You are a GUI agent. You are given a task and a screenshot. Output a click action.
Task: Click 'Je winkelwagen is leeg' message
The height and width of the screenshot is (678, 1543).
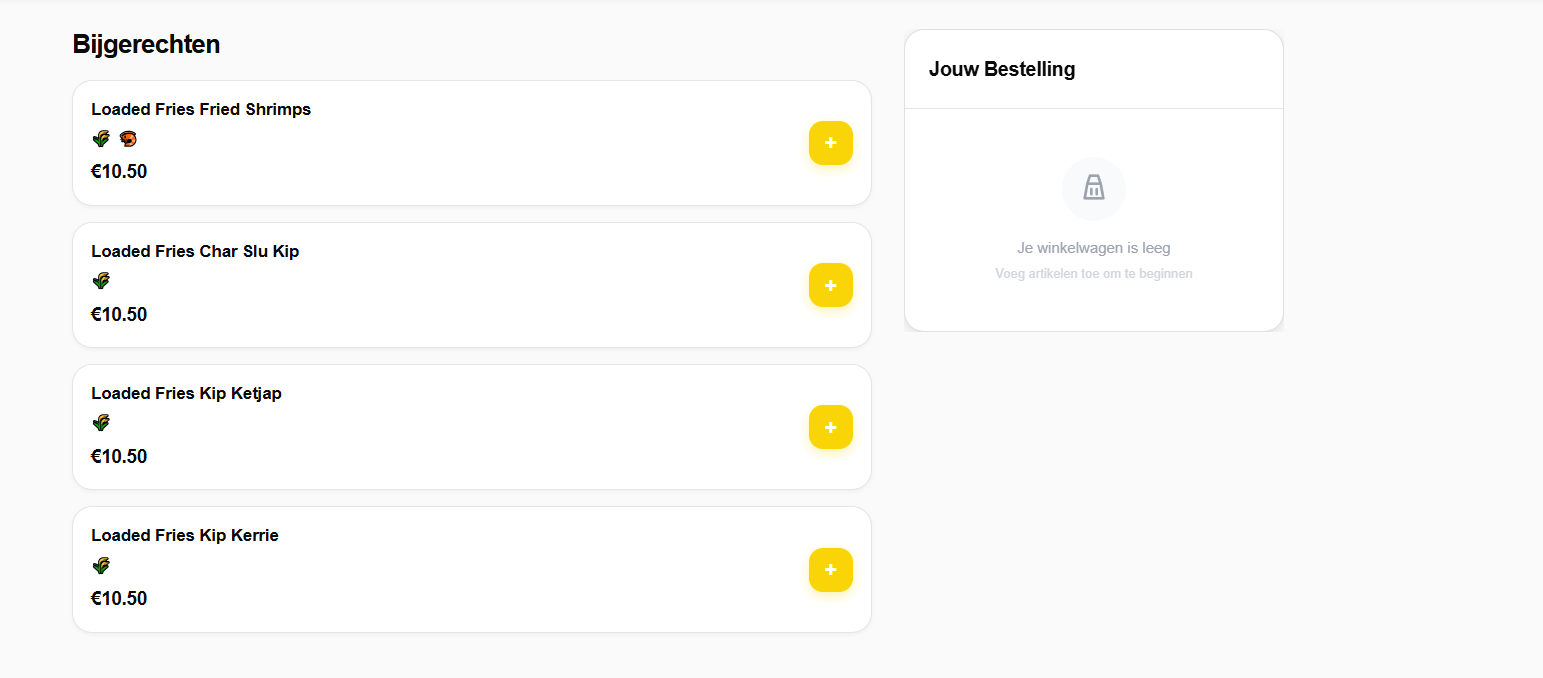1093,248
